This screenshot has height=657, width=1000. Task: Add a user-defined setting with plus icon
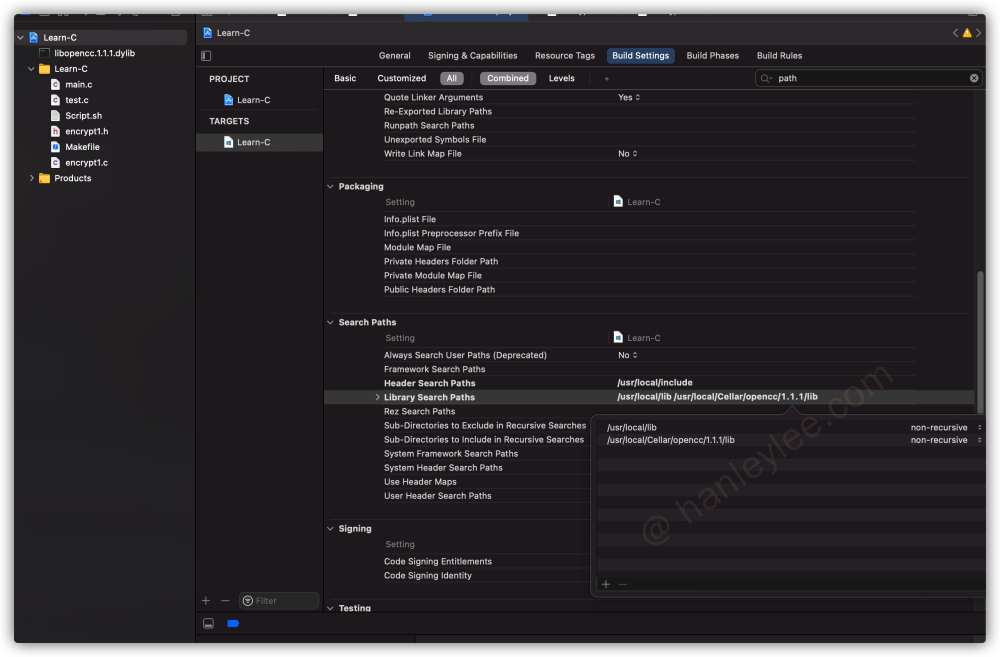607,79
